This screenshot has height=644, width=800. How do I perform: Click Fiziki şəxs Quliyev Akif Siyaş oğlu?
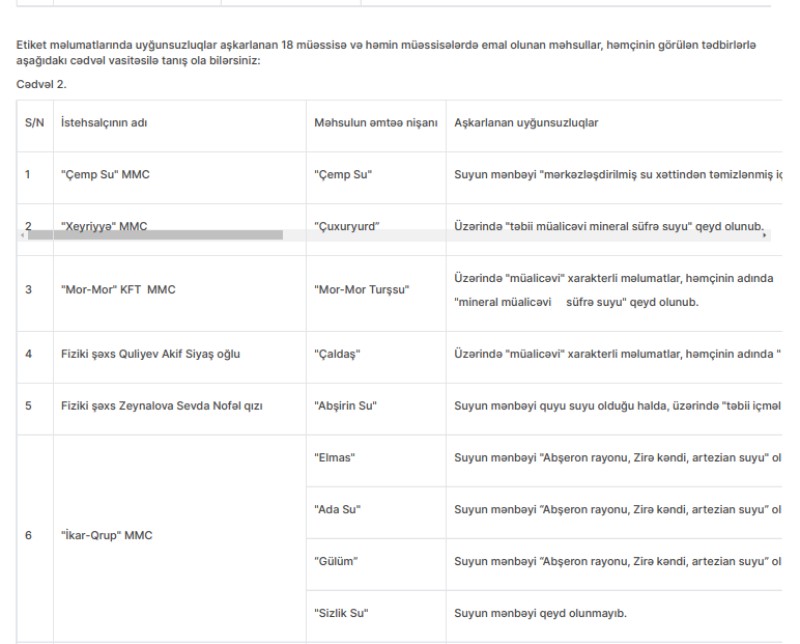[150, 352]
